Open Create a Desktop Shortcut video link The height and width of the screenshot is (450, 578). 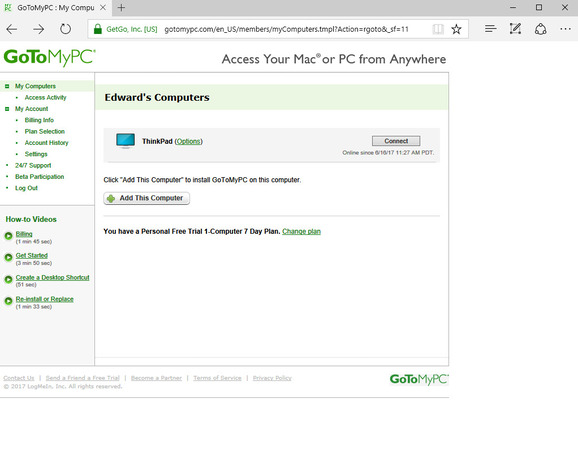(52, 278)
